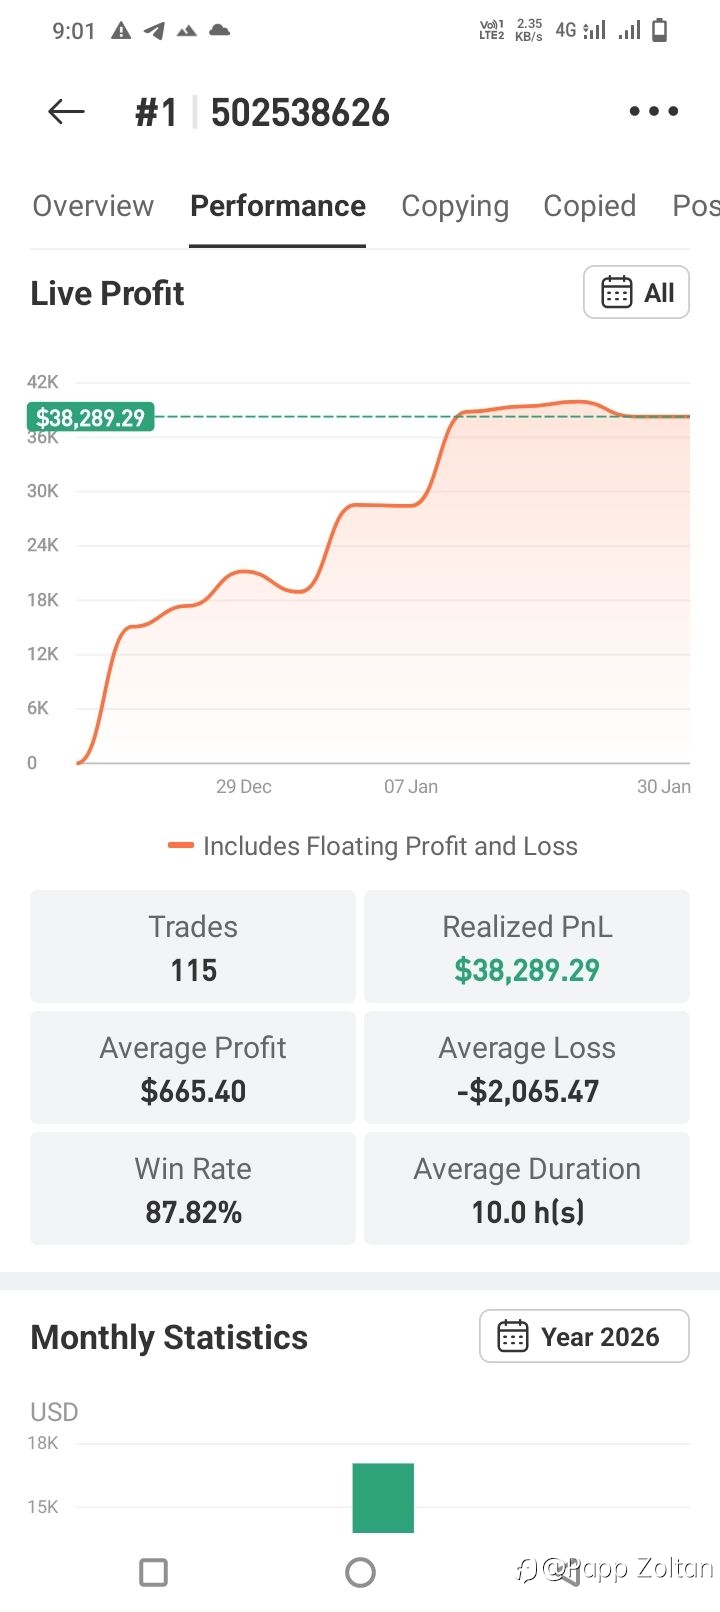Tap the Win Rate statistics card
720x1612 pixels.
193,1189
